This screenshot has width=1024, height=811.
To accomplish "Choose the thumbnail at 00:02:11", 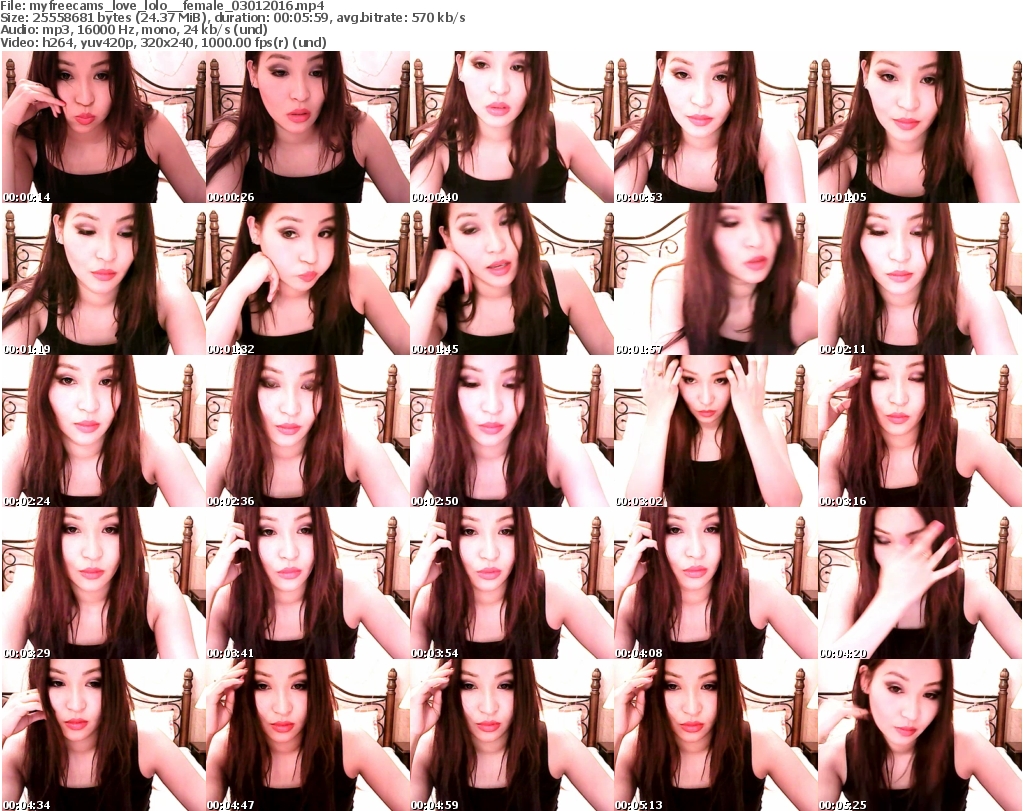I will pyautogui.click(x=919, y=280).
